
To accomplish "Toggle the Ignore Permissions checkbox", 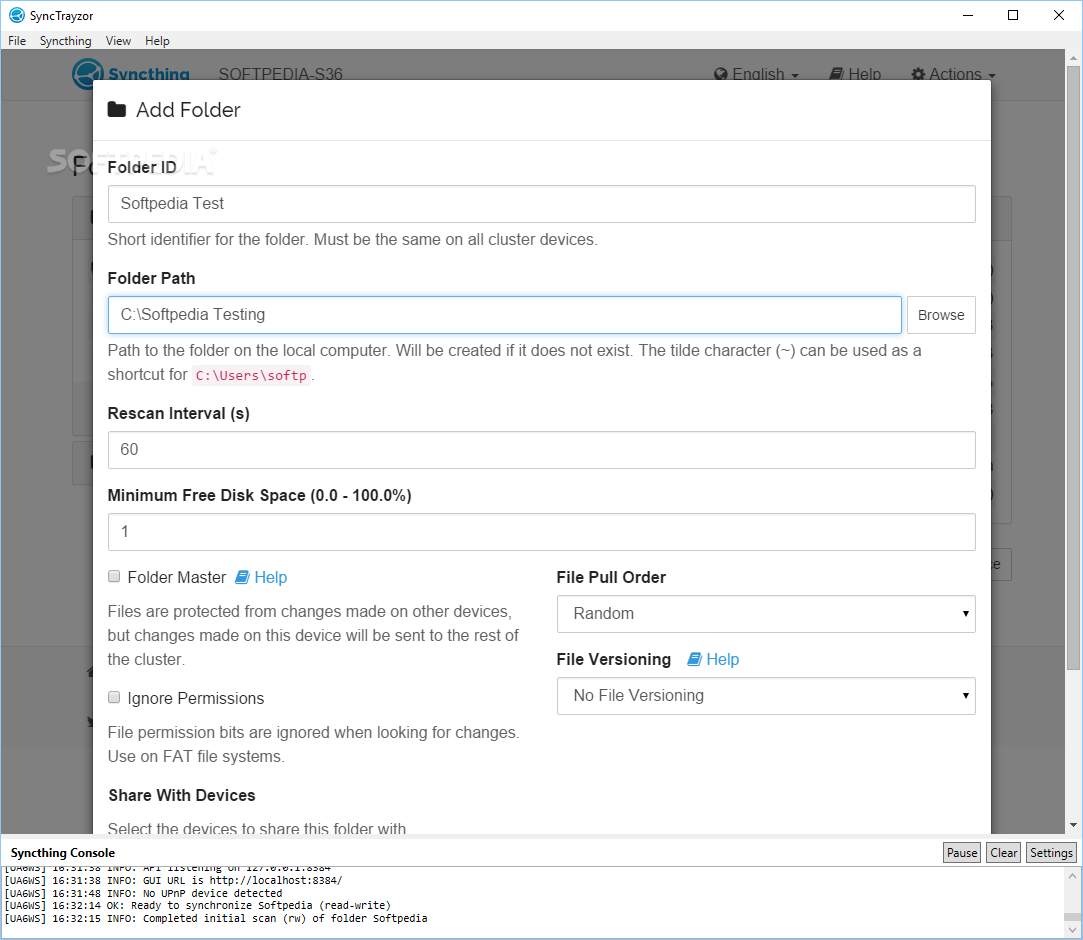I will [x=114, y=697].
